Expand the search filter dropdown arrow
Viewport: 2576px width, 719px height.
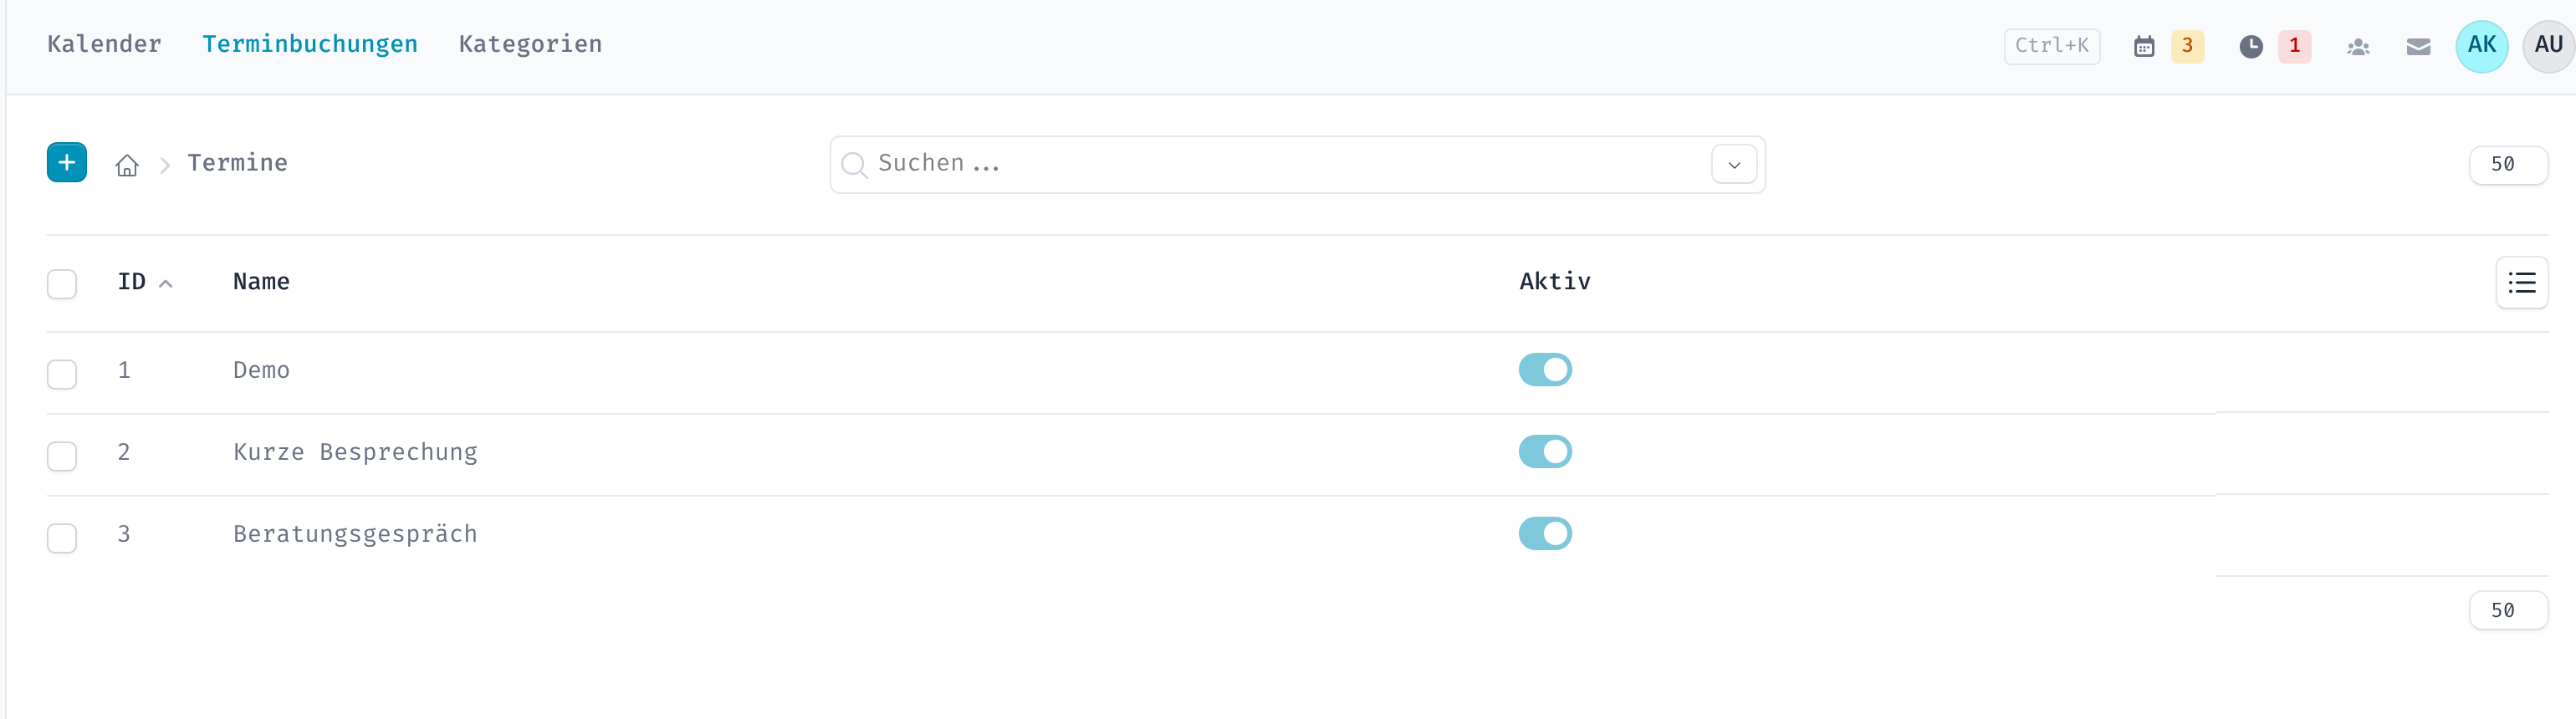pos(1734,165)
